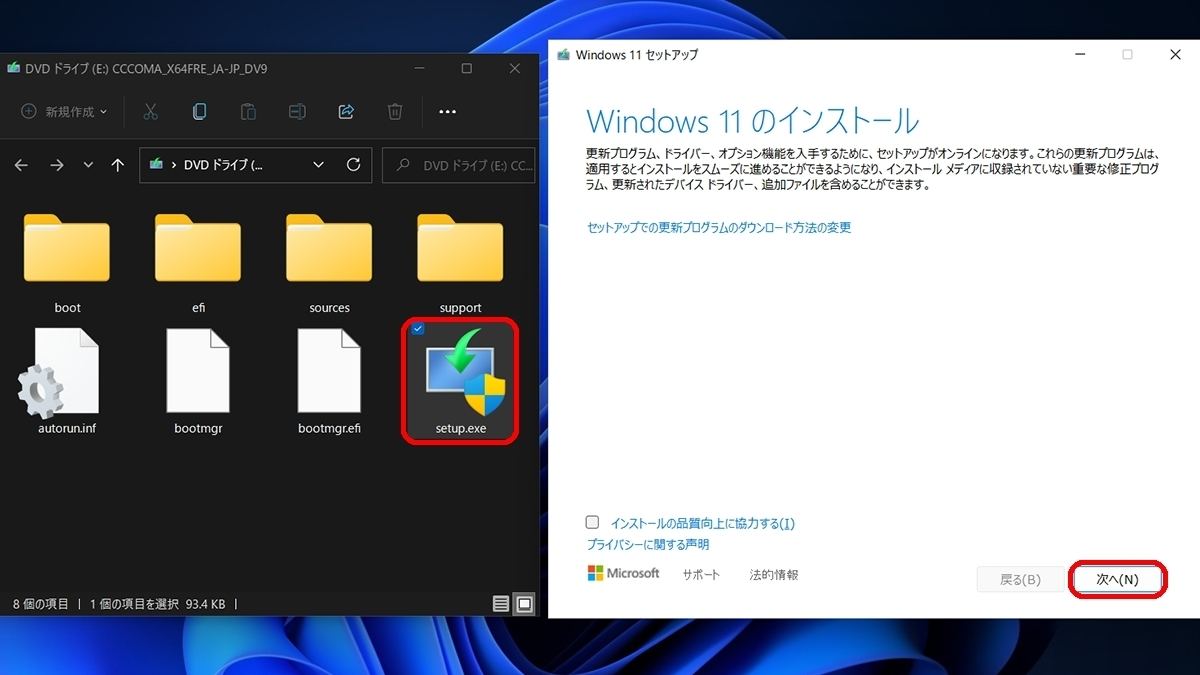This screenshot has height=675, width=1200.
Task: Open プライバシーに関する声明 link
Action: coord(648,545)
